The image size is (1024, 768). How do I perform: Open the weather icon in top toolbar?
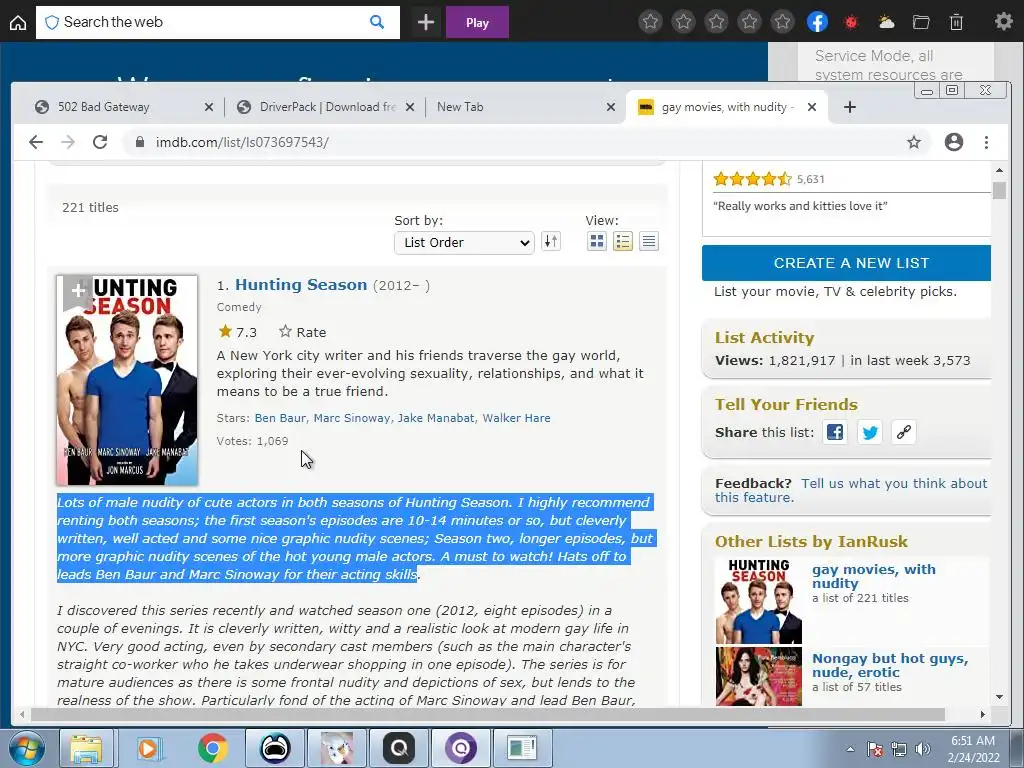[x=886, y=23]
